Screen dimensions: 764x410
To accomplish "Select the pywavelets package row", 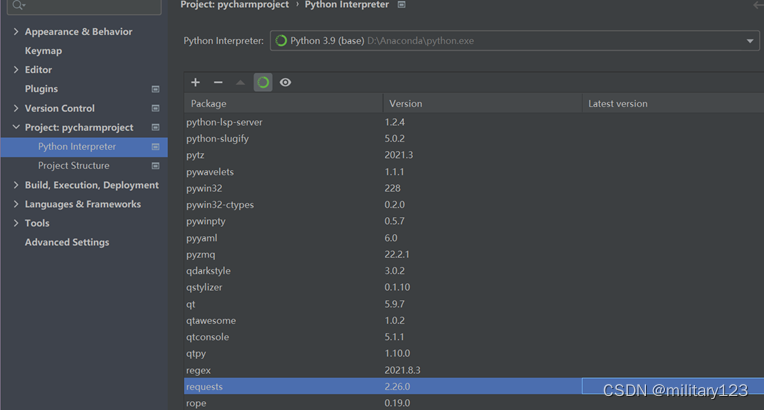I will click(474, 172).
